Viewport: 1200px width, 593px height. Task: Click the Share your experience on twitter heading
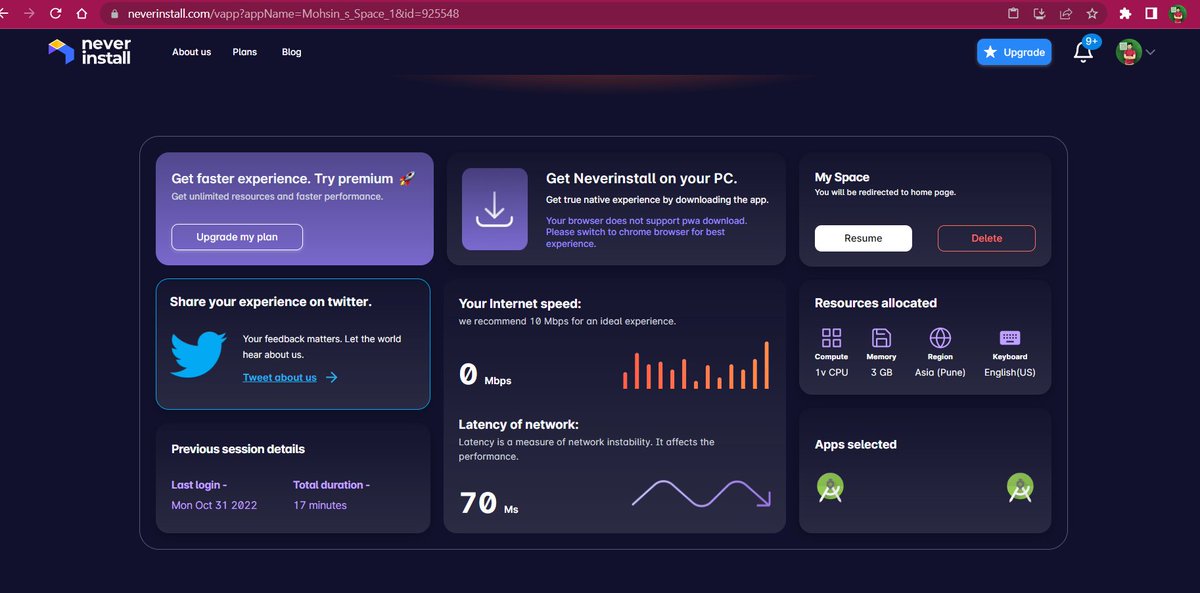click(271, 301)
